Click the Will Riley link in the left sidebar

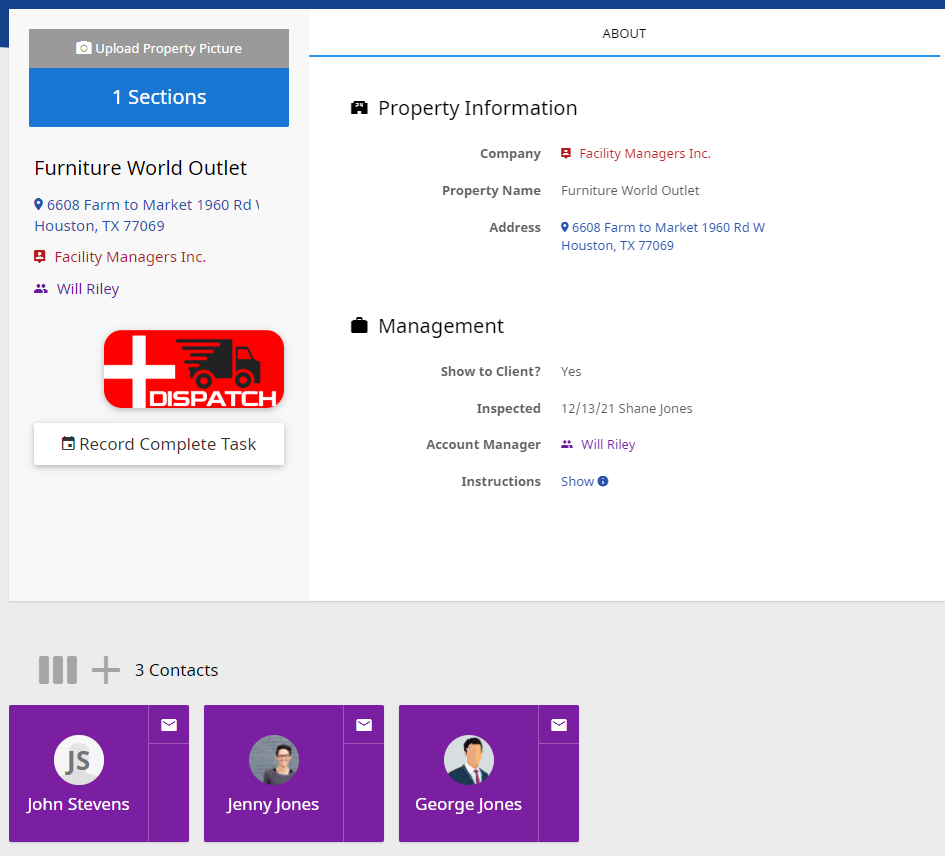tap(87, 289)
